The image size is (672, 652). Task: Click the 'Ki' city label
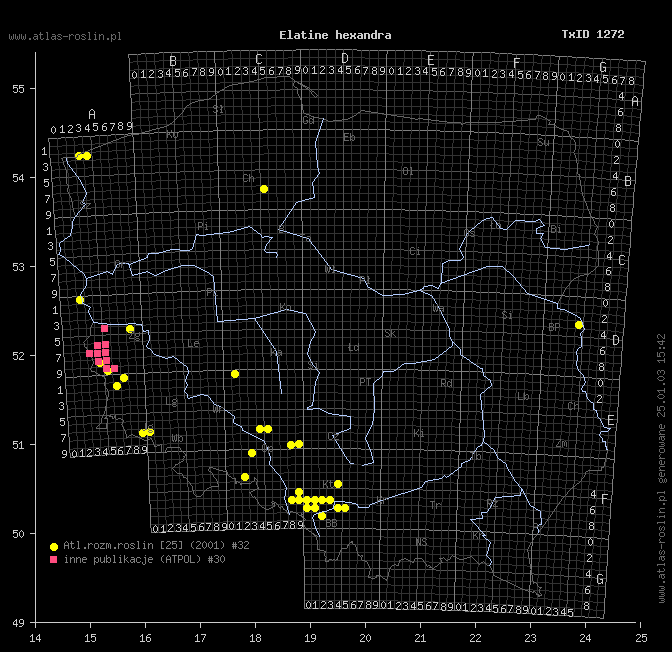[x=419, y=433]
